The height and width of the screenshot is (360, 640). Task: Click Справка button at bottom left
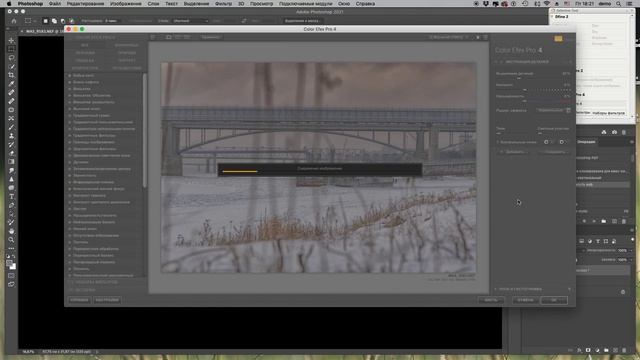[x=79, y=300]
